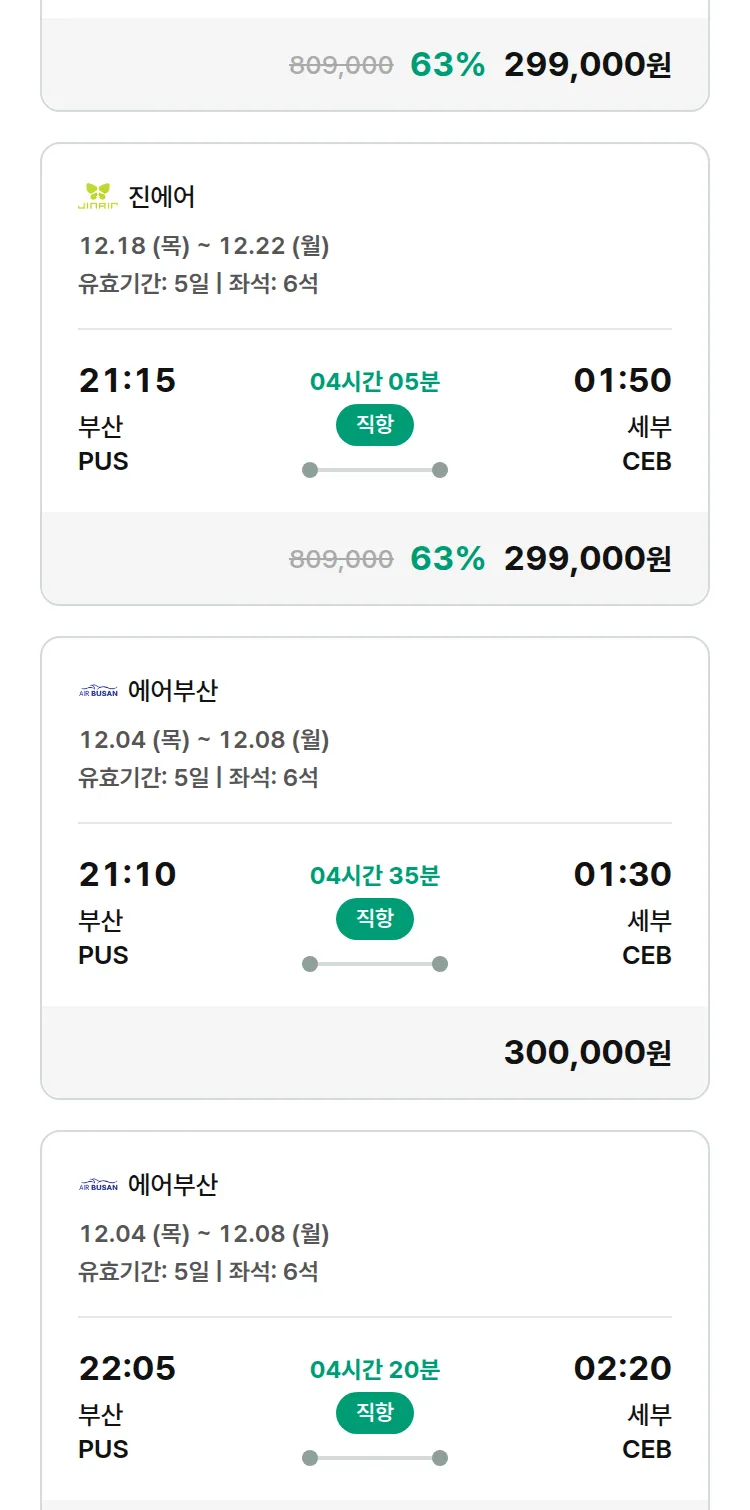This screenshot has height=1510, width=750.
Task: Open the 300,000원 Air Busan fare
Action: point(587,1052)
